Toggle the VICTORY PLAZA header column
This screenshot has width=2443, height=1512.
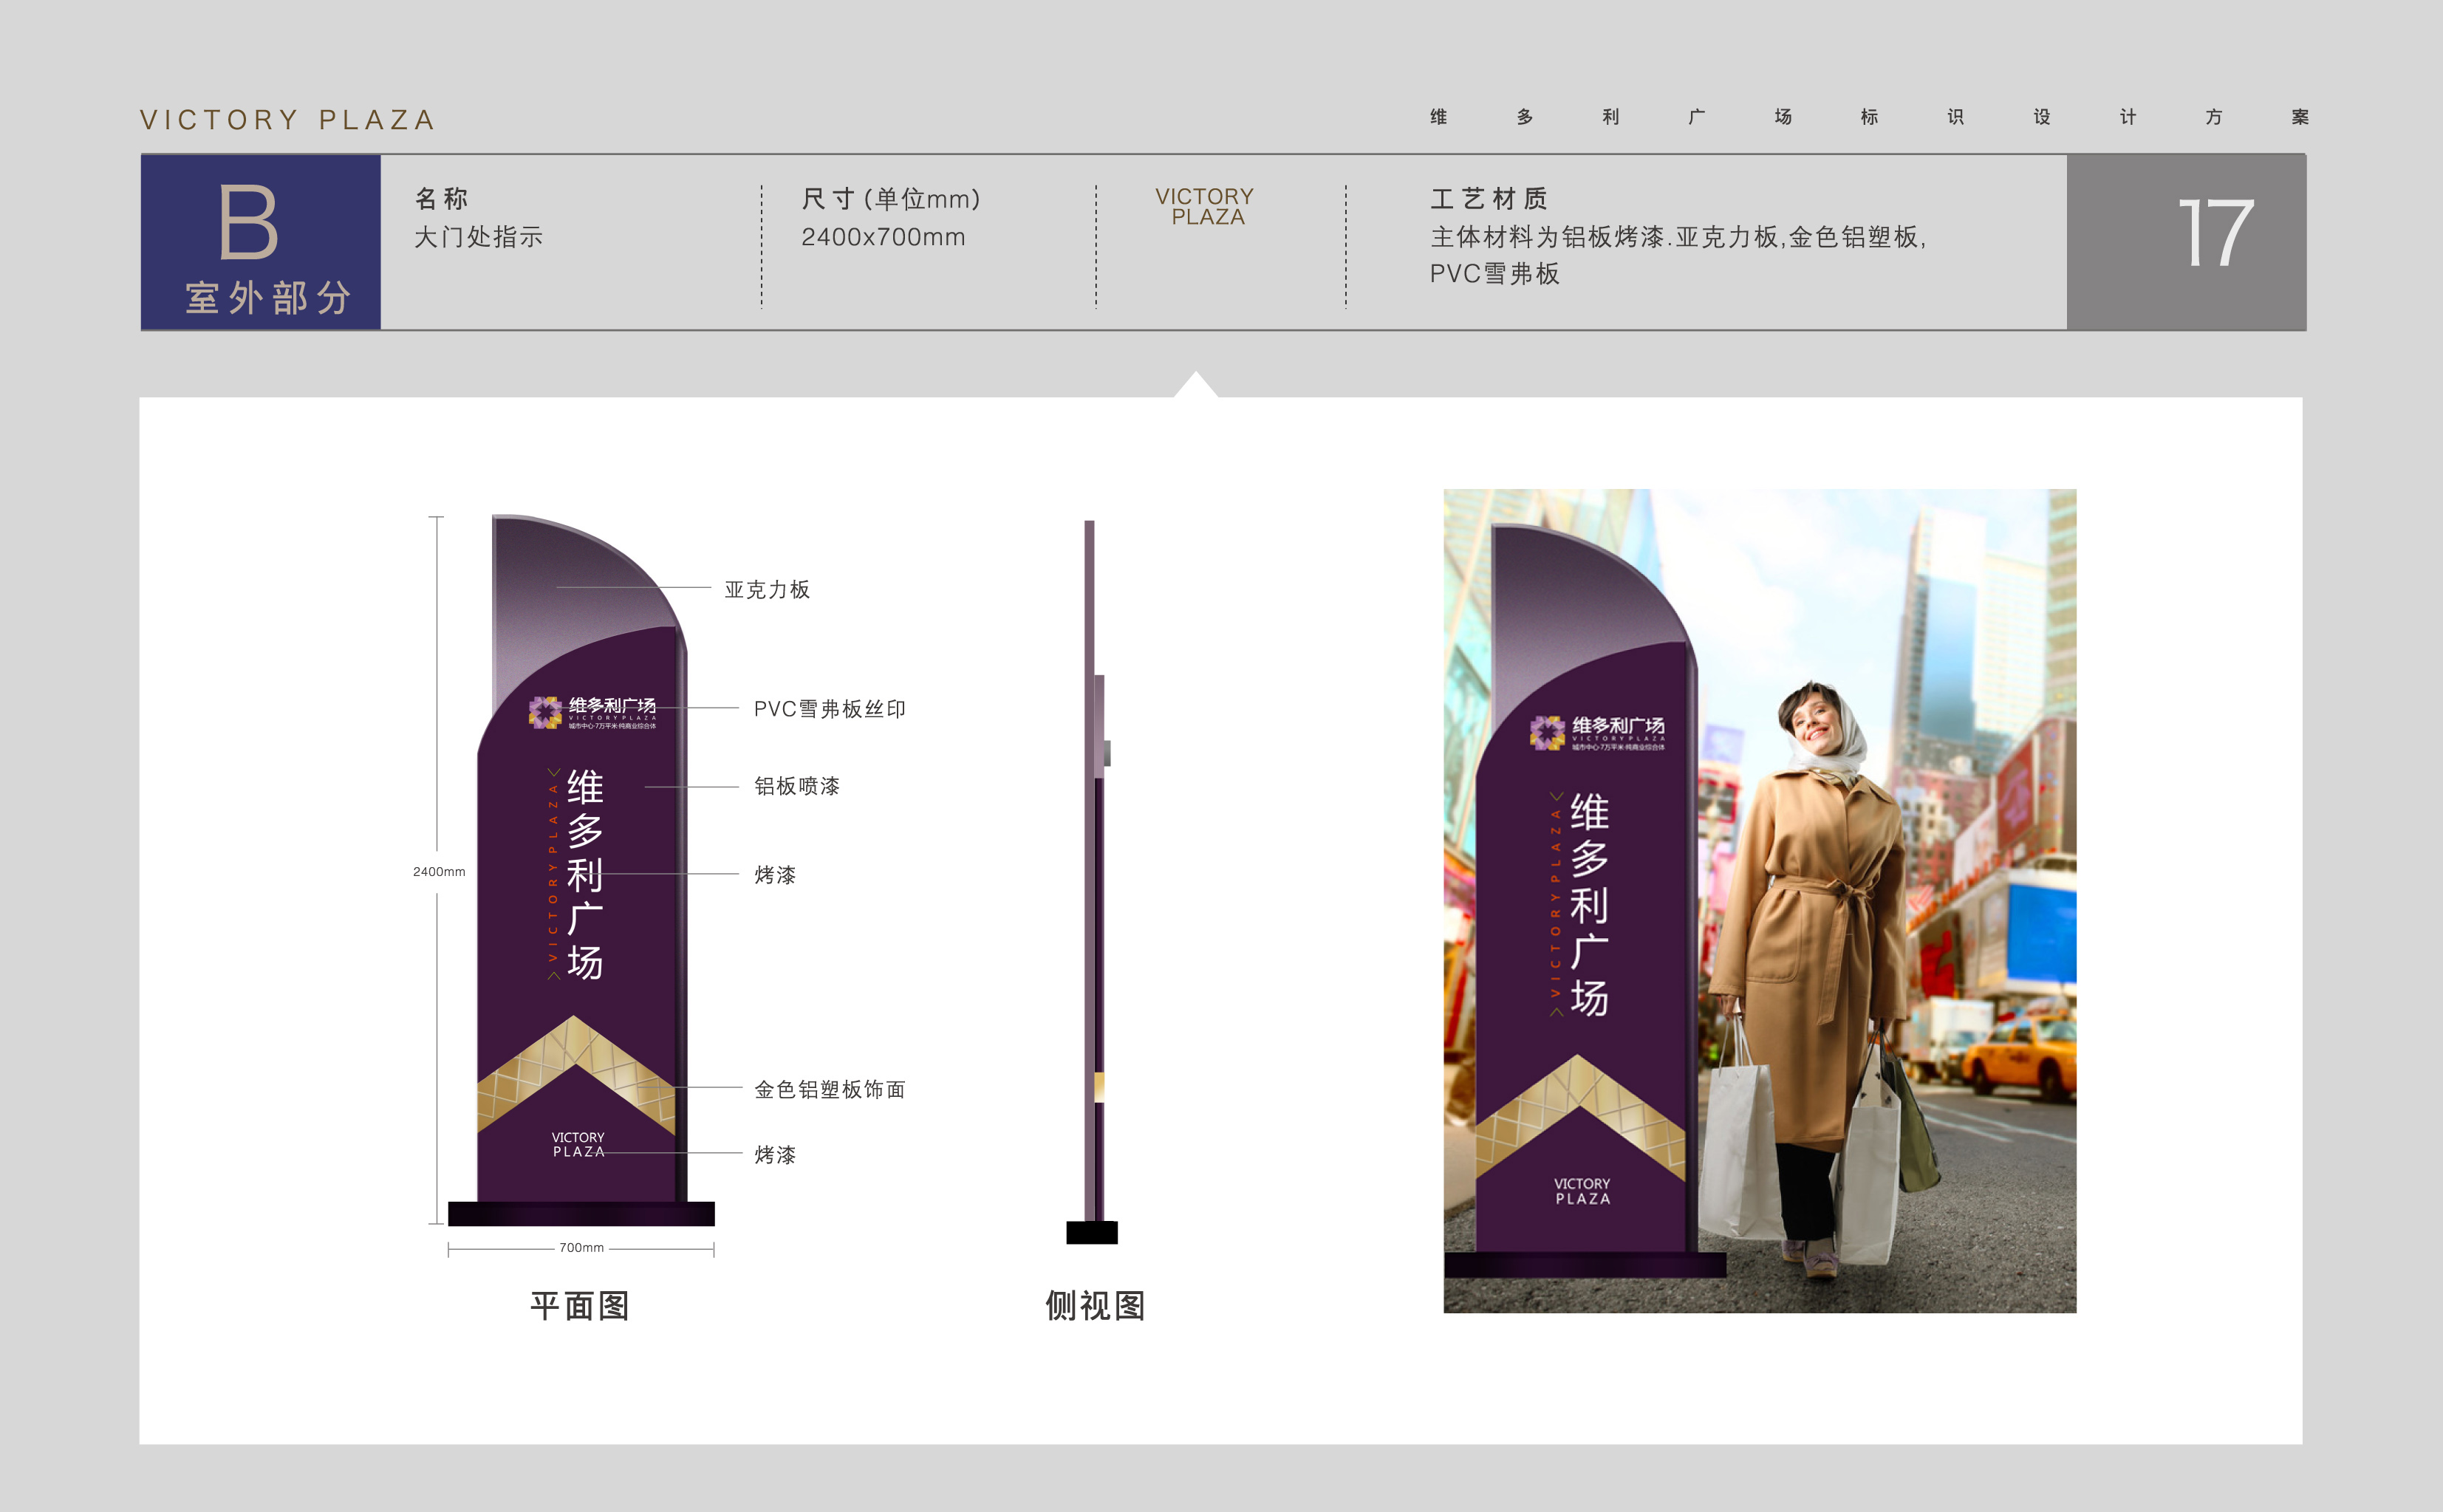(1205, 208)
